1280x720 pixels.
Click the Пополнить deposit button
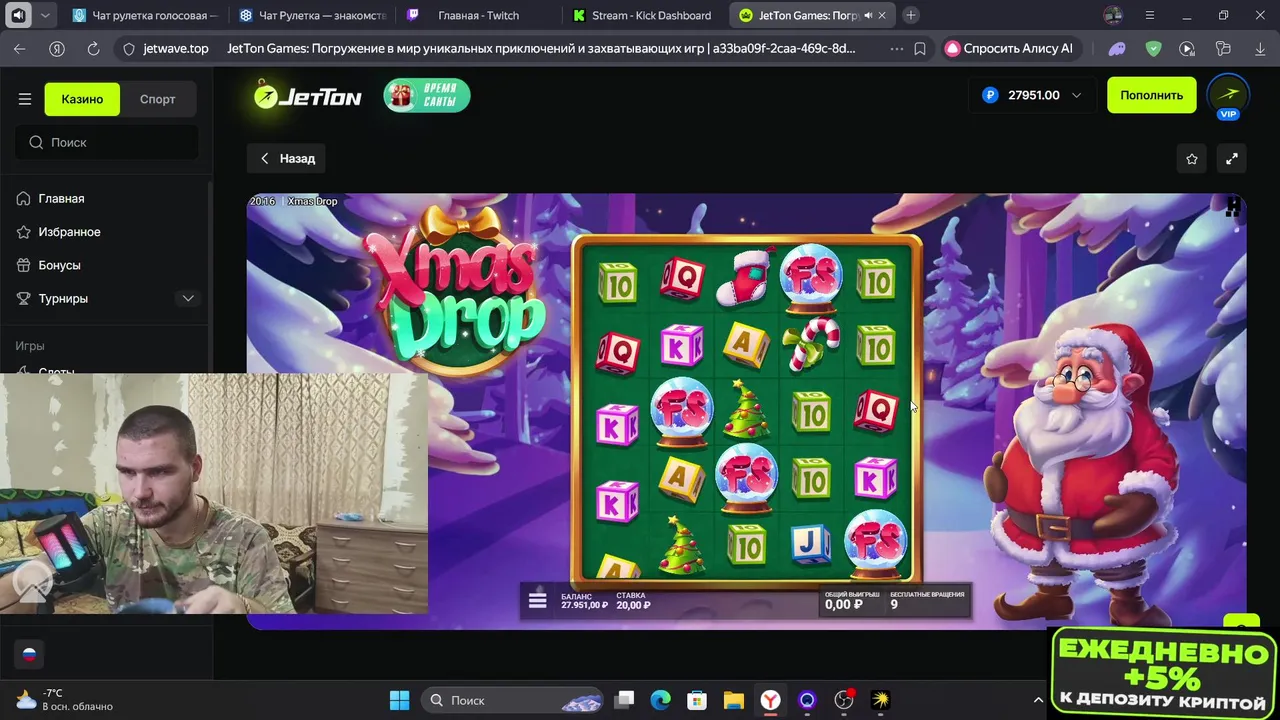click(x=1151, y=95)
